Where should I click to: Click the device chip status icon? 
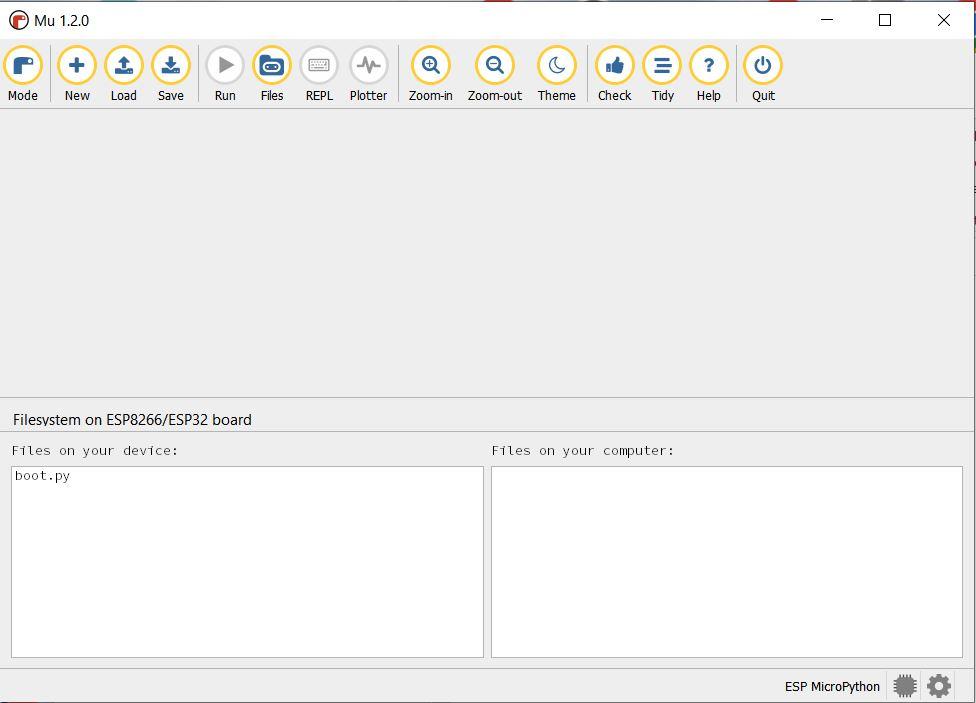(x=905, y=686)
